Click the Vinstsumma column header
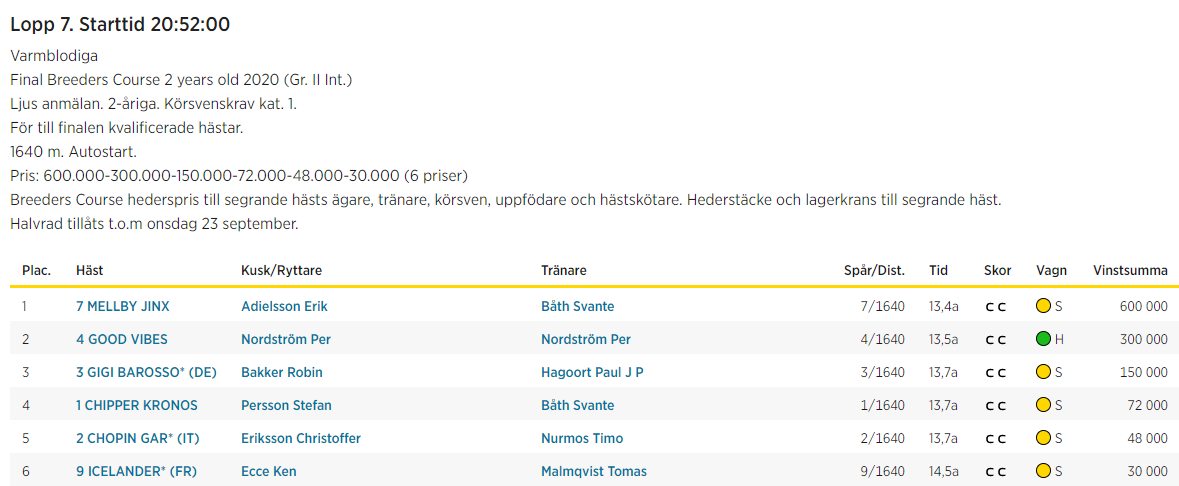Screen dimensions: 1179x486 [x=1130, y=270]
